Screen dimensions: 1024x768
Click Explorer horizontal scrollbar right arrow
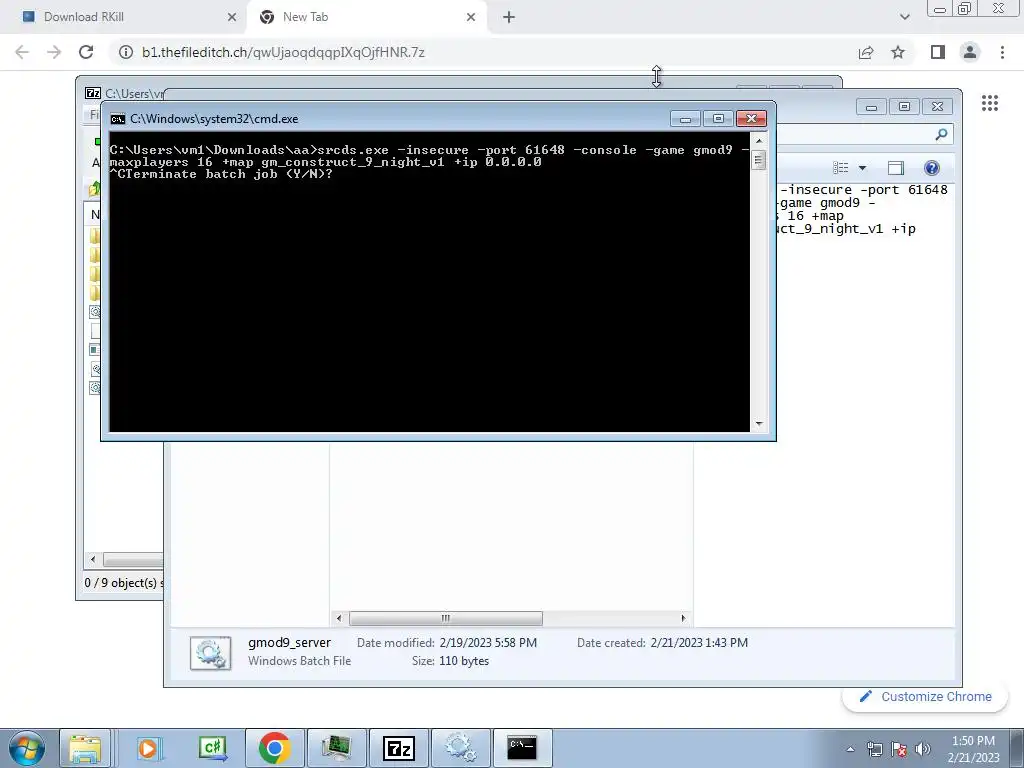click(x=684, y=618)
